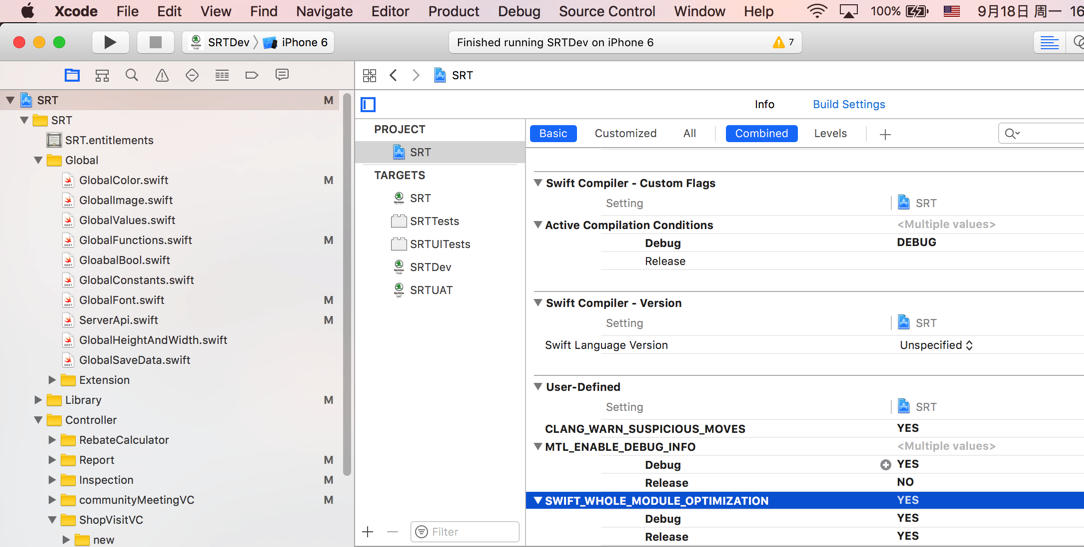Open the Test navigator diamond icon

coord(192,75)
